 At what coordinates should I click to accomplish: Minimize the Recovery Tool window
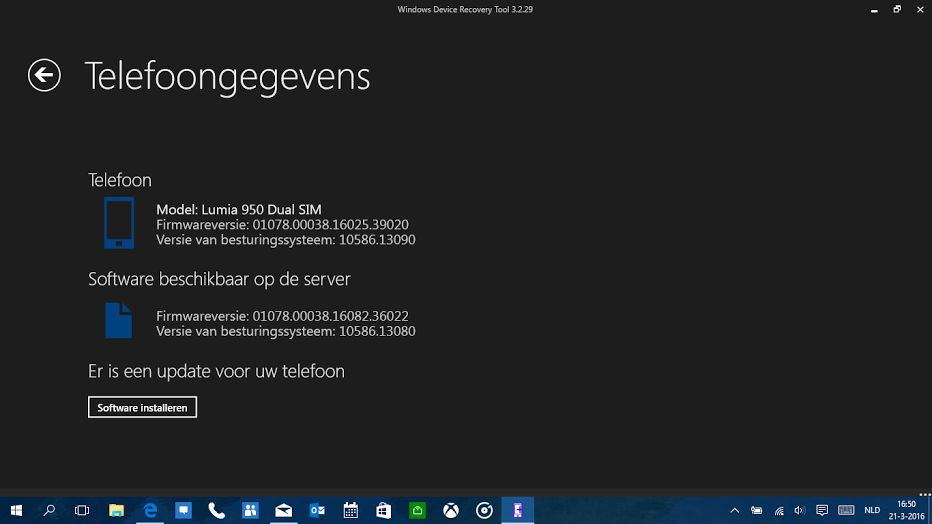click(874, 10)
